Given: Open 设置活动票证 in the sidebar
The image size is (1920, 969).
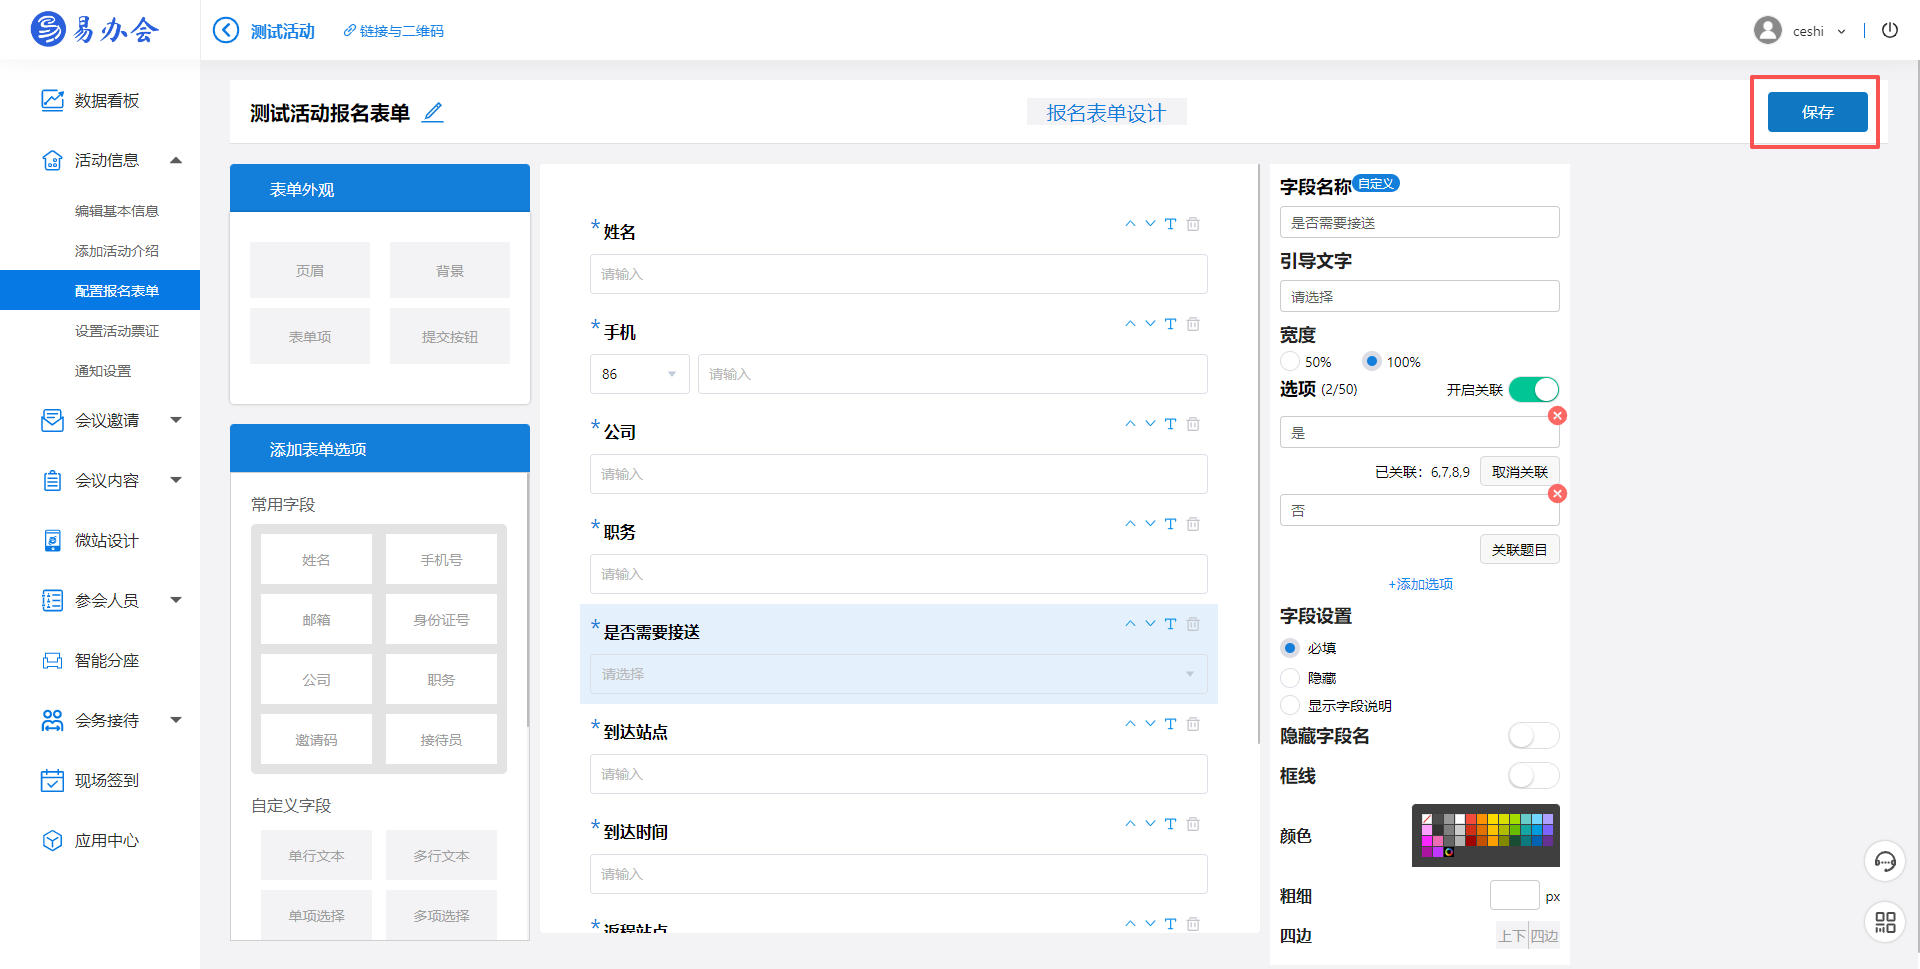Looking at the screenshot, I should point(117,331).
